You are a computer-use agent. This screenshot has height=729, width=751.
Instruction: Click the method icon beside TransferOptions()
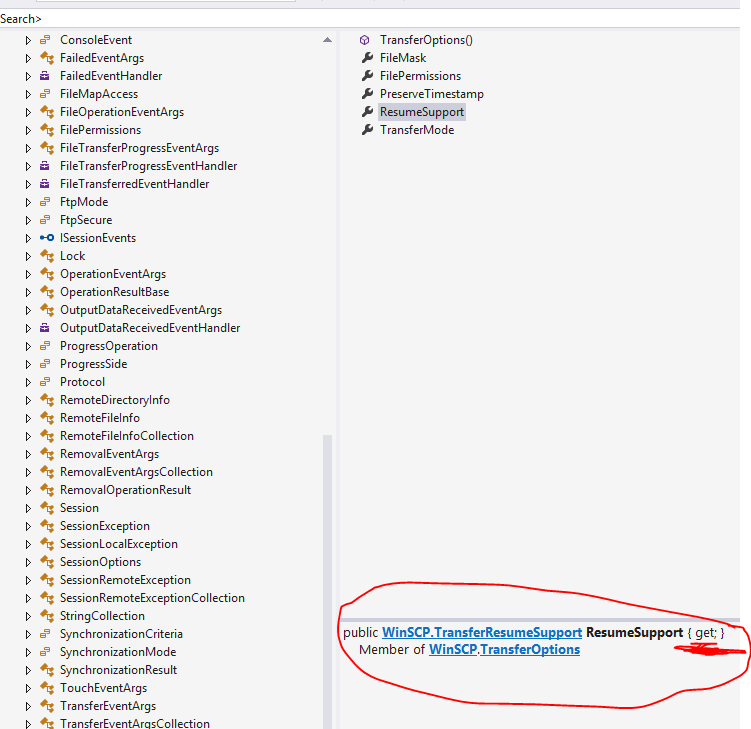pos(366,40)
